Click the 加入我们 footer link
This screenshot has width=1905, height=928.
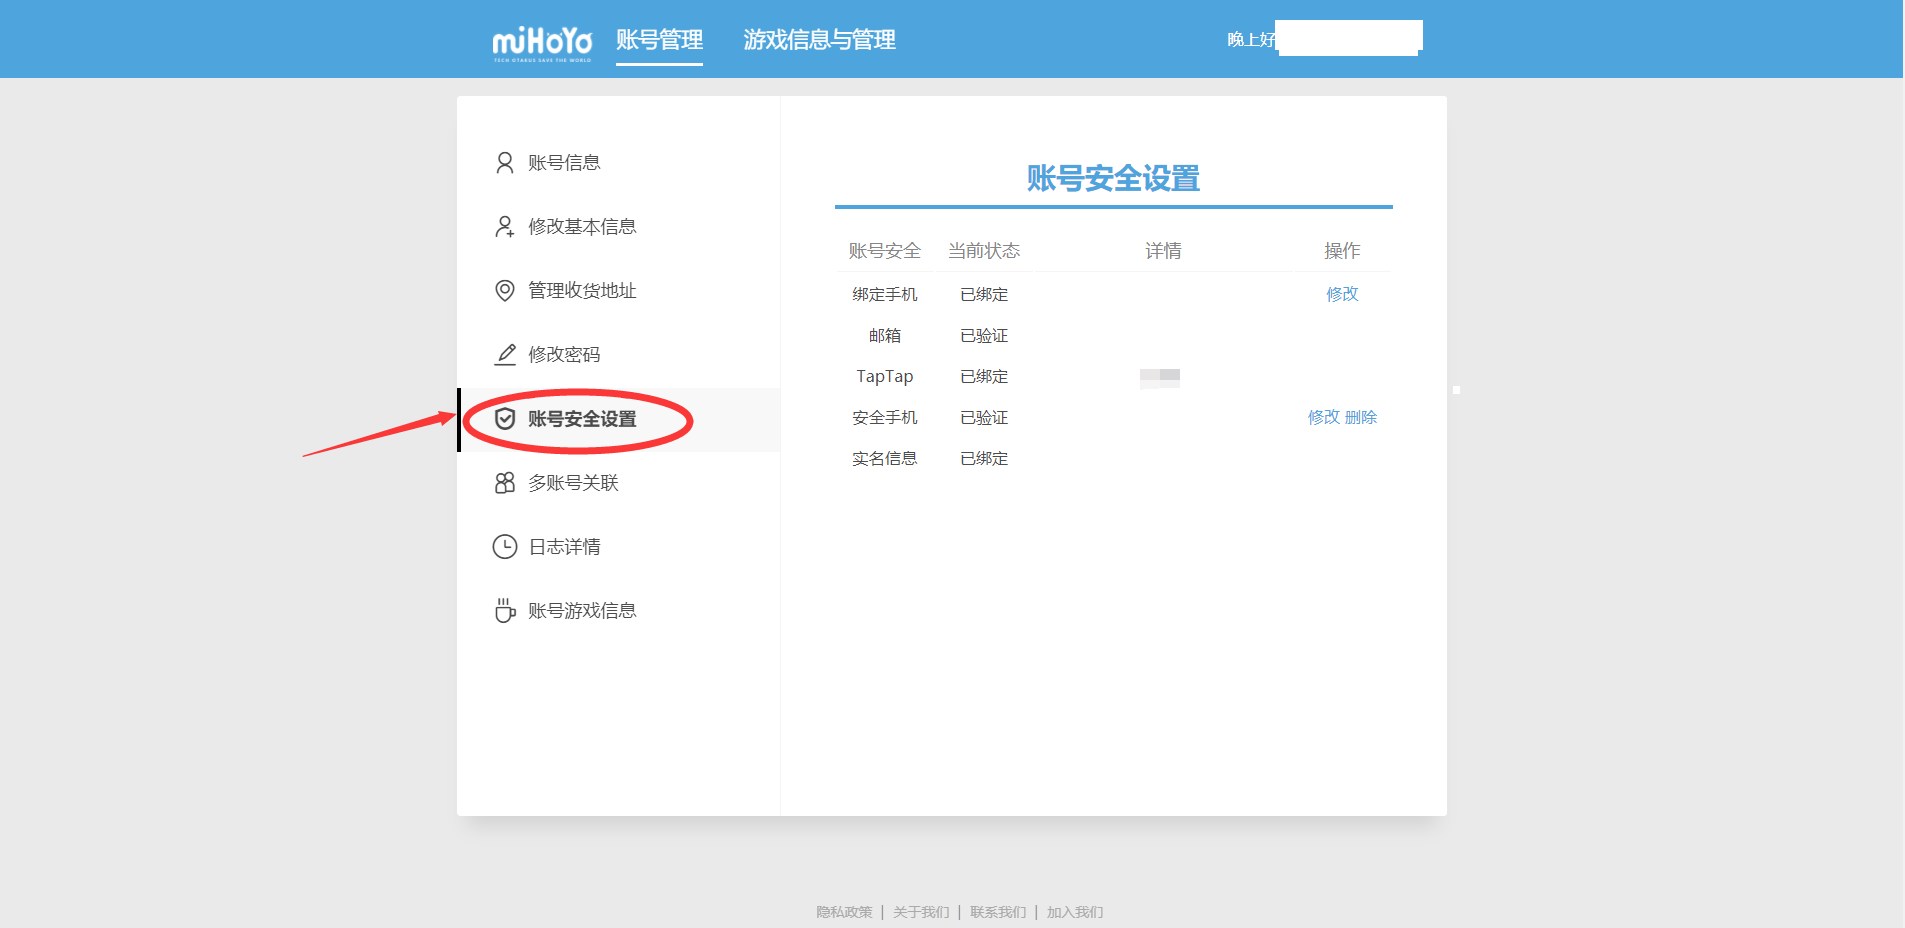click(1073, 912)
